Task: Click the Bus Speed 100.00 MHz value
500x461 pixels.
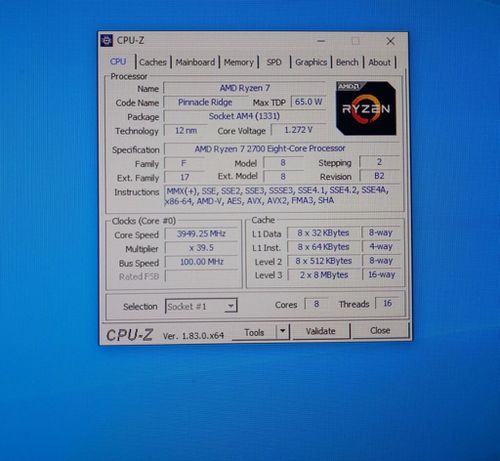Action: (x=202, y=262)
